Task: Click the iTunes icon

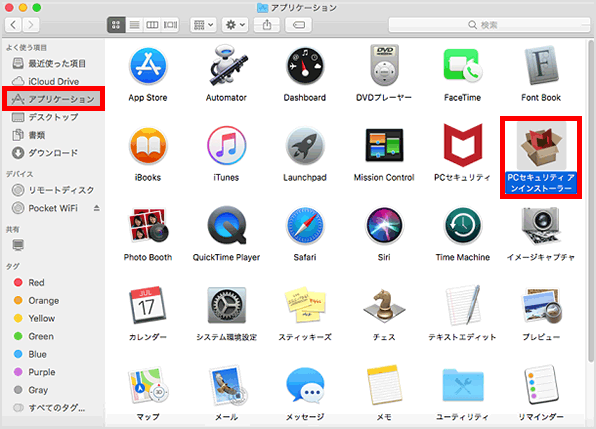Action: click(227, 146)
